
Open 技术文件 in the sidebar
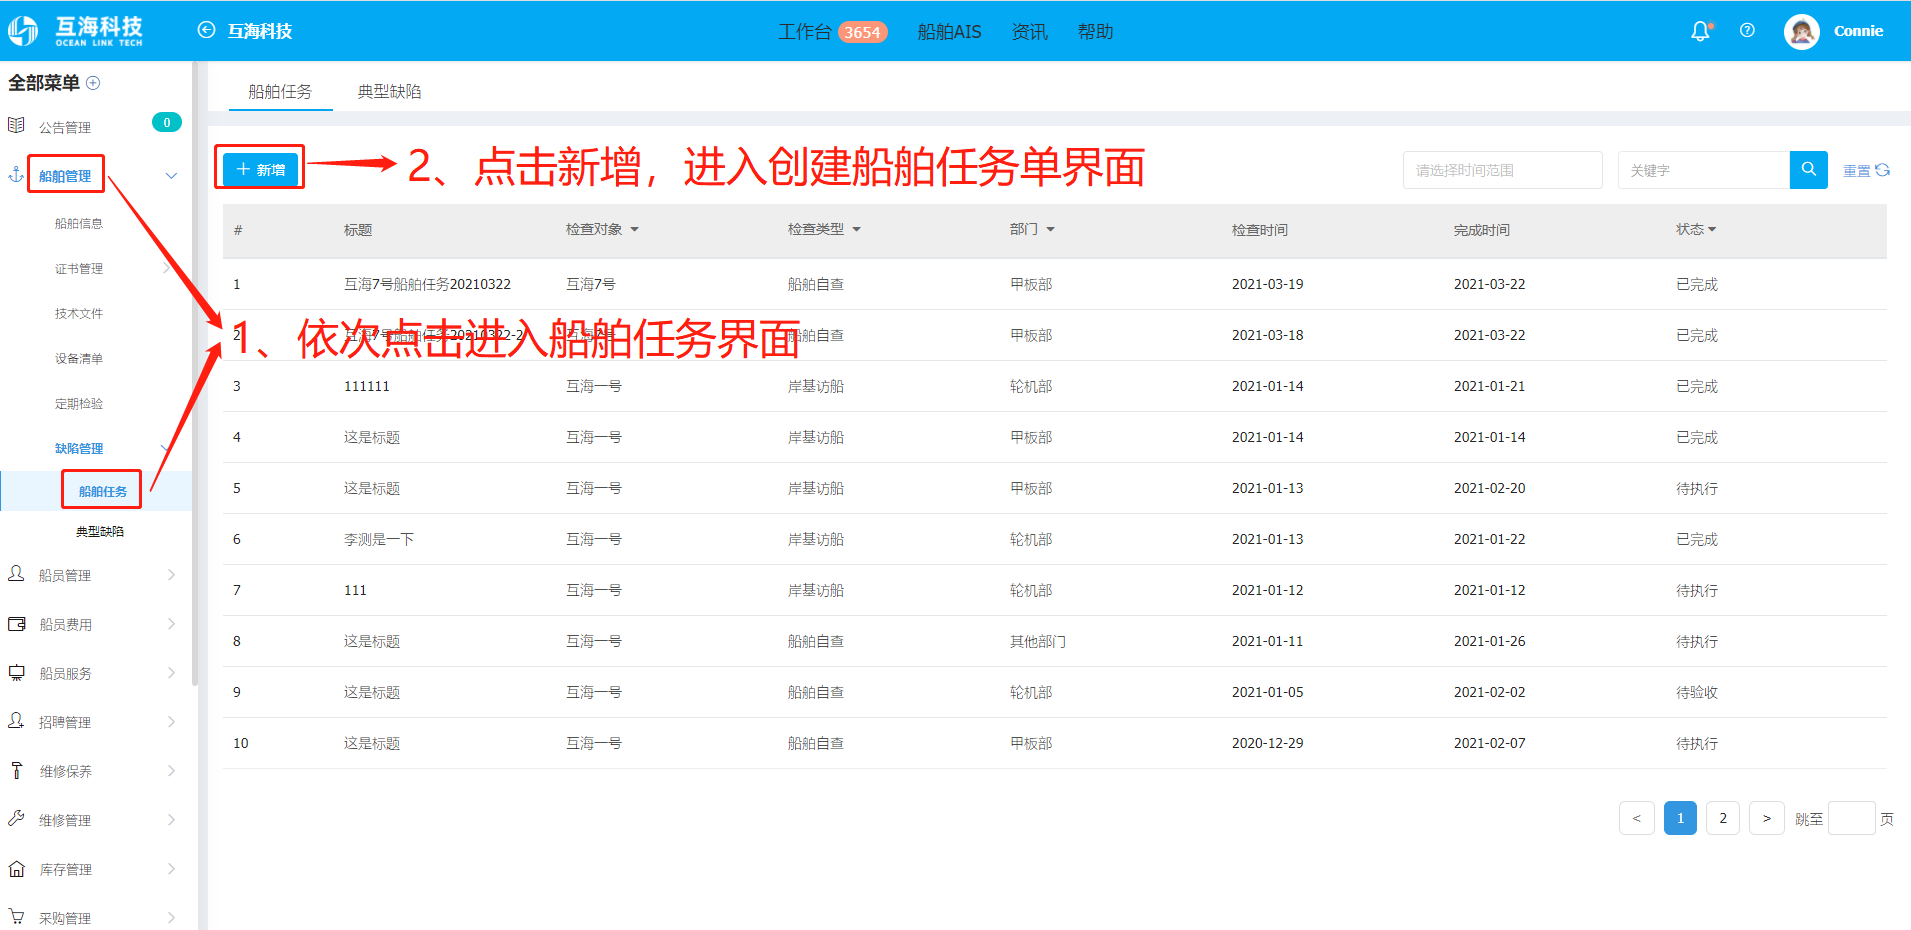point(79,314)
